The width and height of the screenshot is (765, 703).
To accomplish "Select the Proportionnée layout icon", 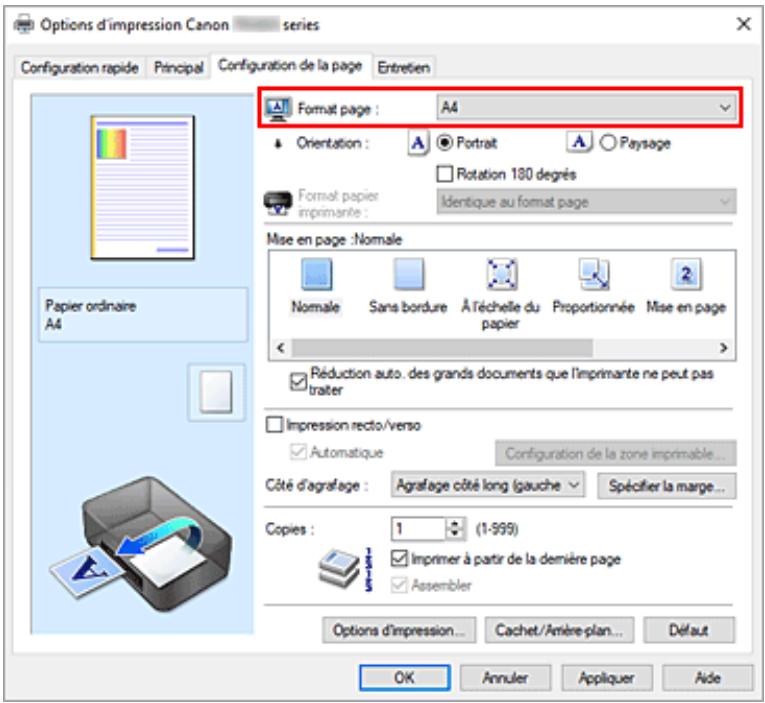I will pos(594,274).
